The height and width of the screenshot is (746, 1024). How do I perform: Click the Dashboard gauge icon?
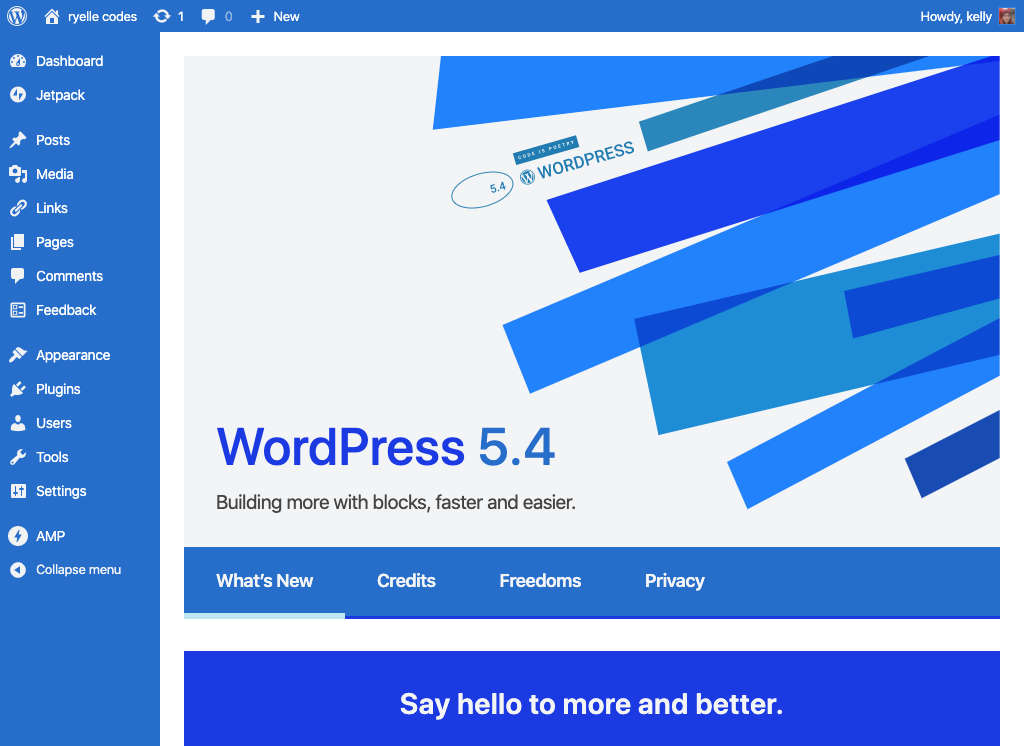pyautogui.click(x=18, y=61)
